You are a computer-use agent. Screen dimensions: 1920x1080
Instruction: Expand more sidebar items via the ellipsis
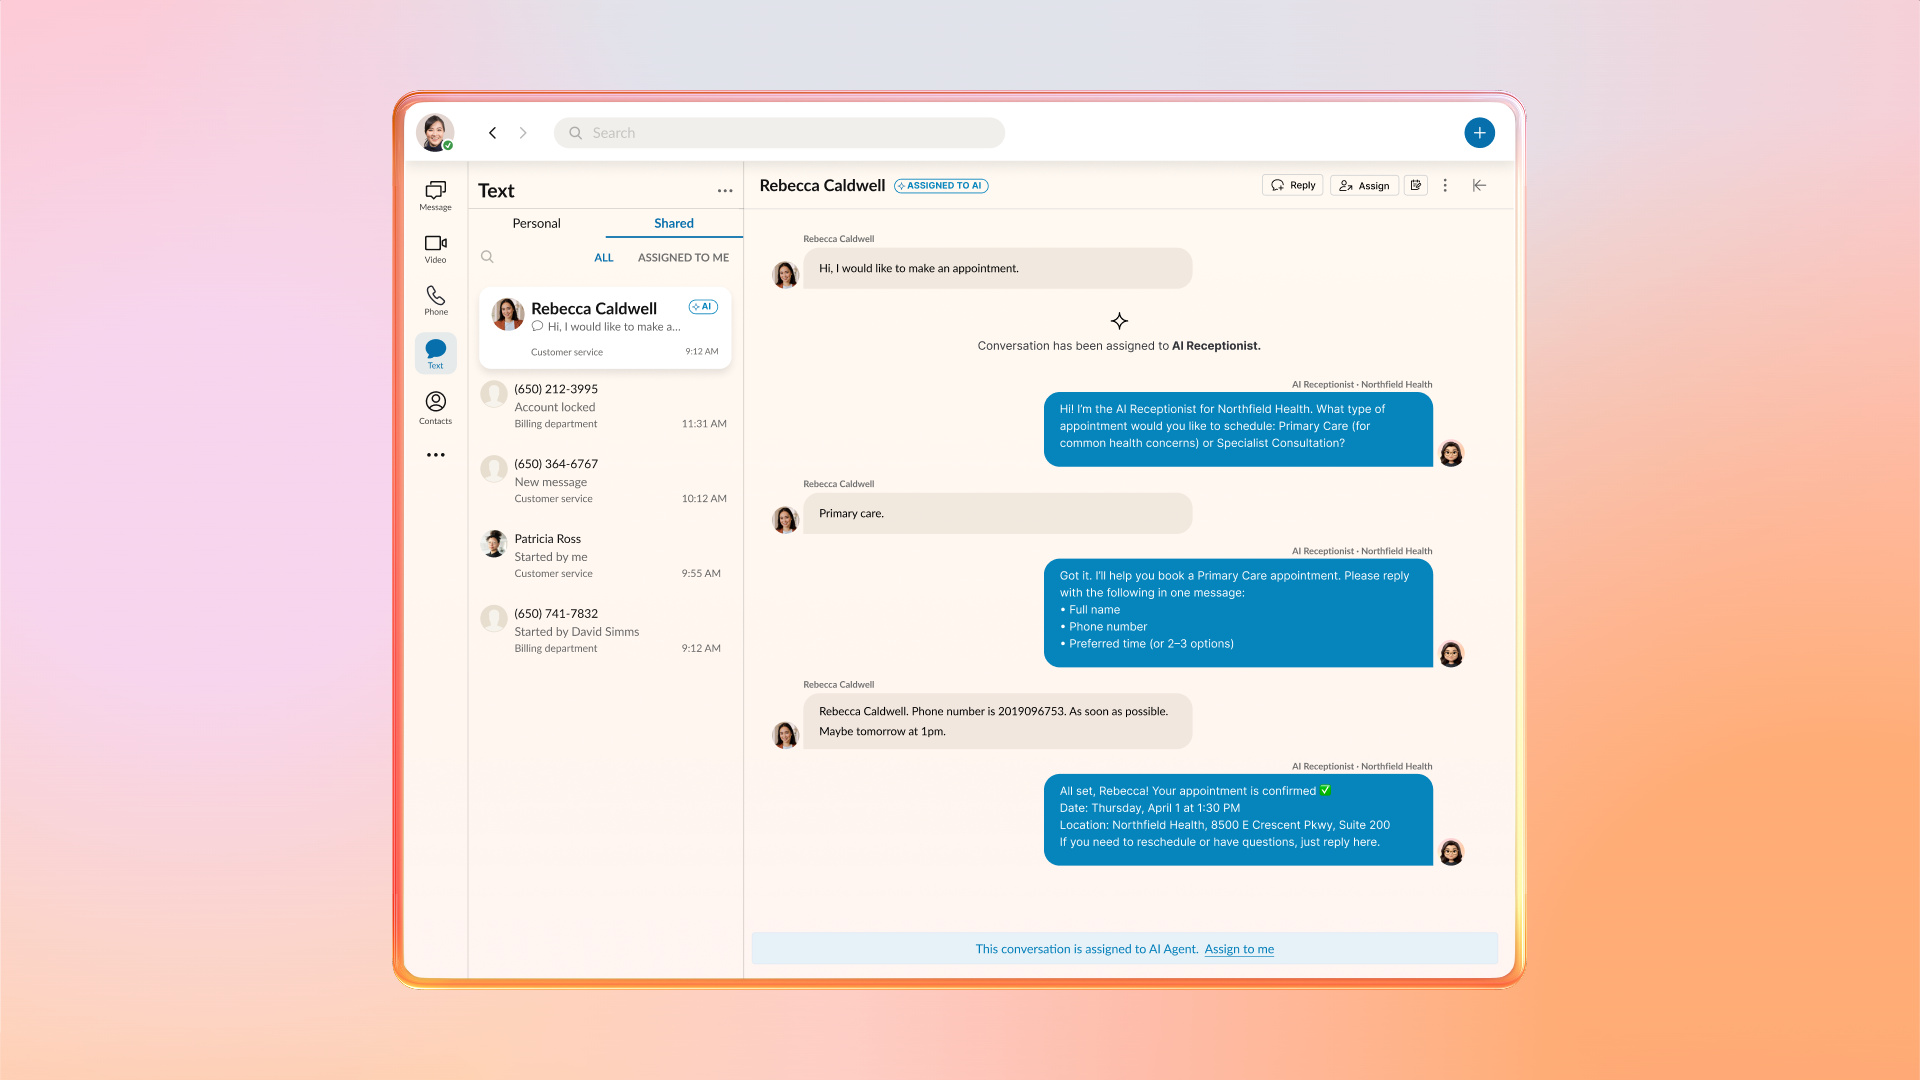pyautogui.click(x=435, y=455)
